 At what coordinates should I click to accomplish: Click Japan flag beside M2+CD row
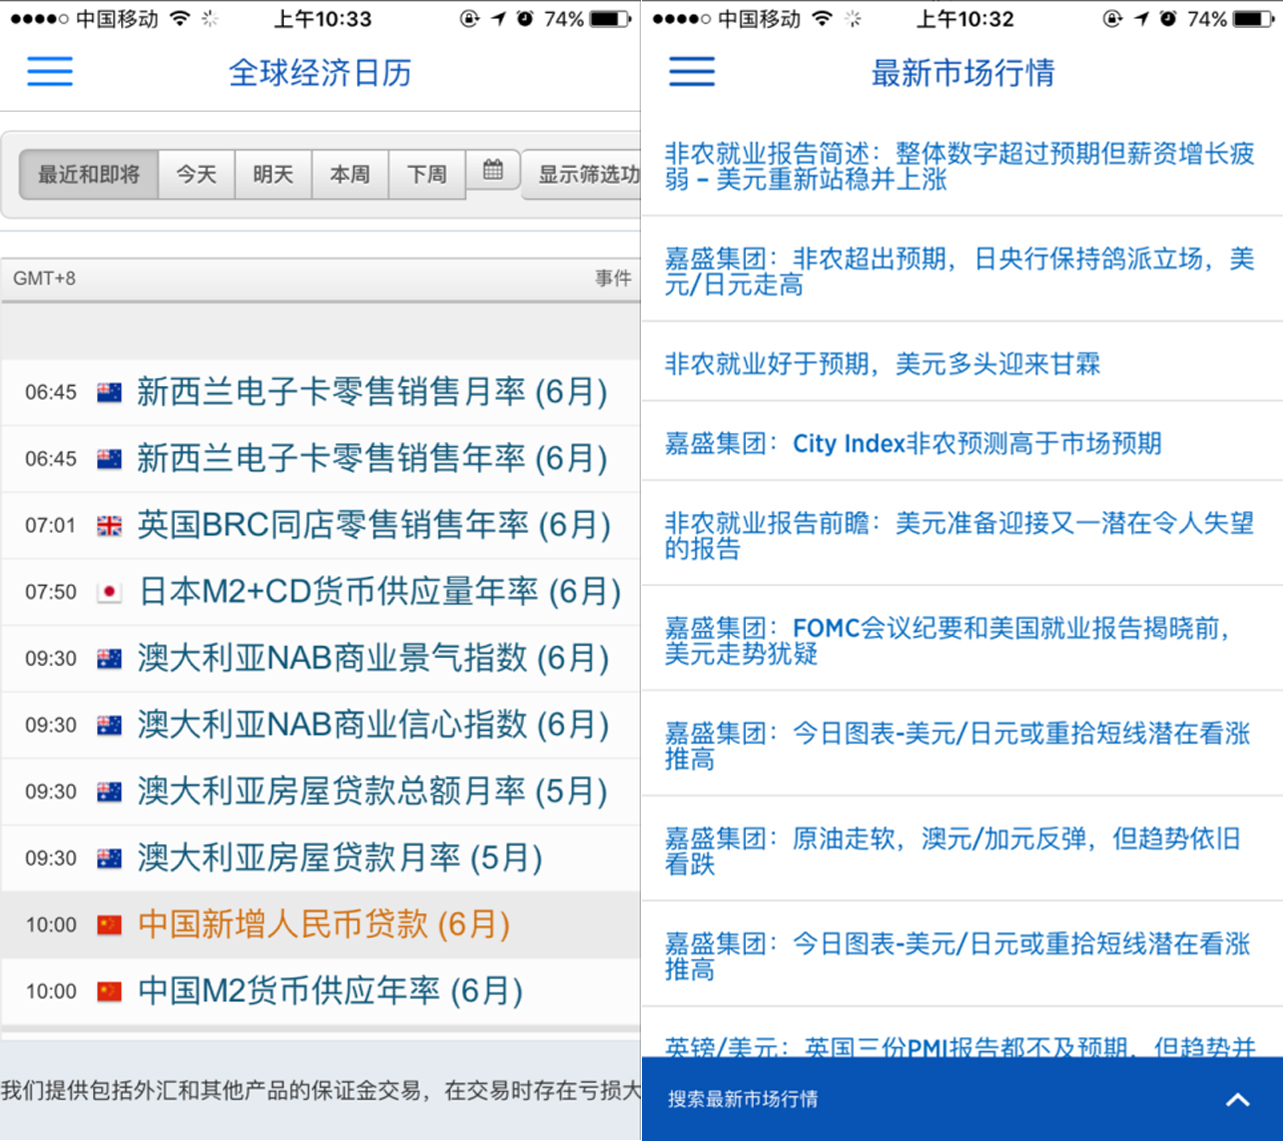point(109,592)
